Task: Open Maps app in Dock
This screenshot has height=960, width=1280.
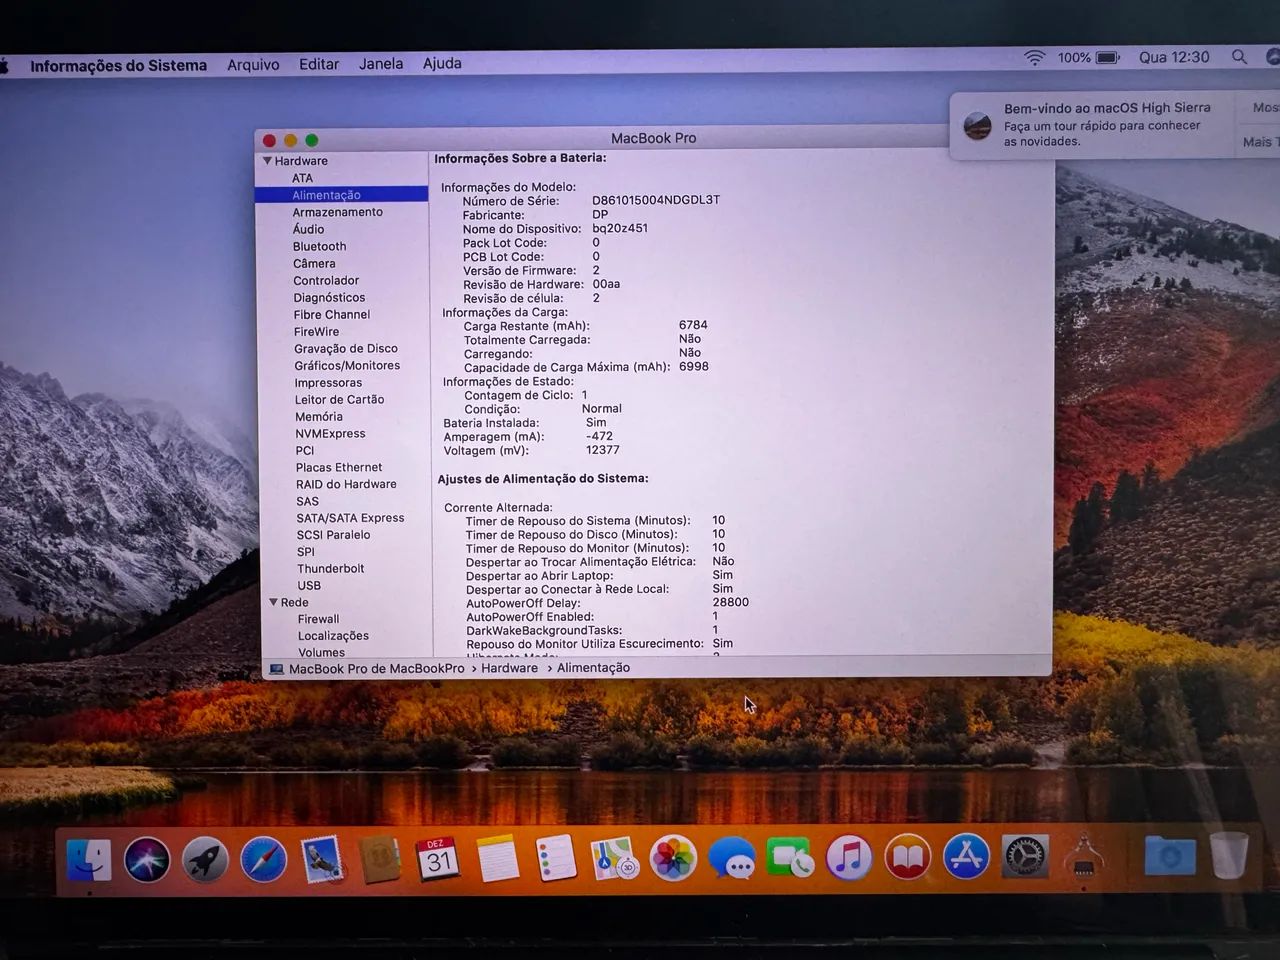Action: (614, 859)
